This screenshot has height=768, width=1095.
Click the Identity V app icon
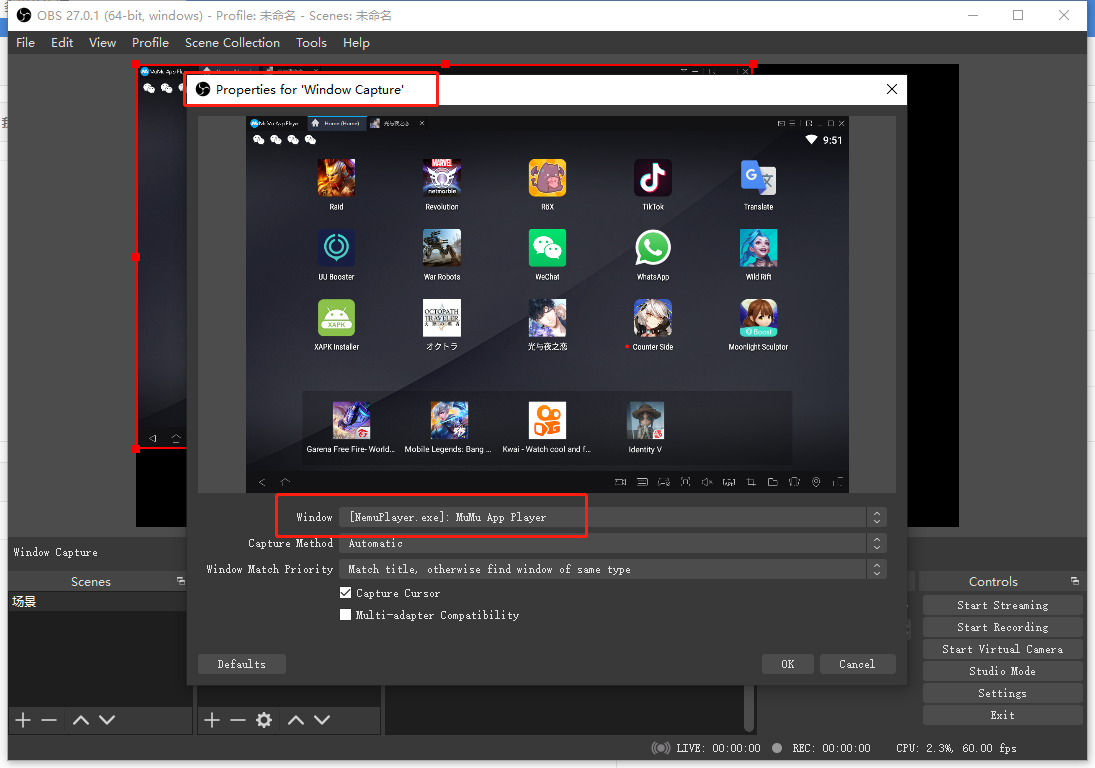(646, 420)
